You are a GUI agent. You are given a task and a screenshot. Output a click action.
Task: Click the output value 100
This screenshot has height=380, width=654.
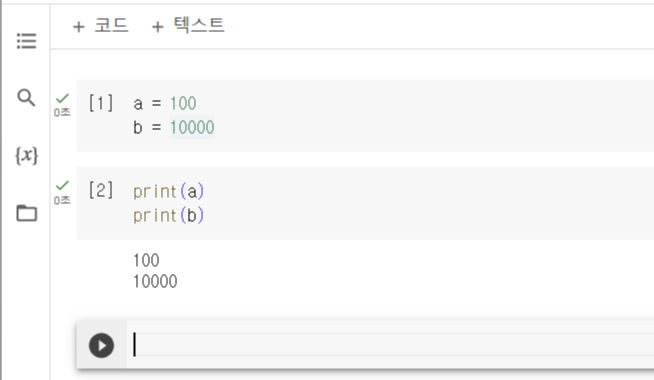click(x=146, y=260)
